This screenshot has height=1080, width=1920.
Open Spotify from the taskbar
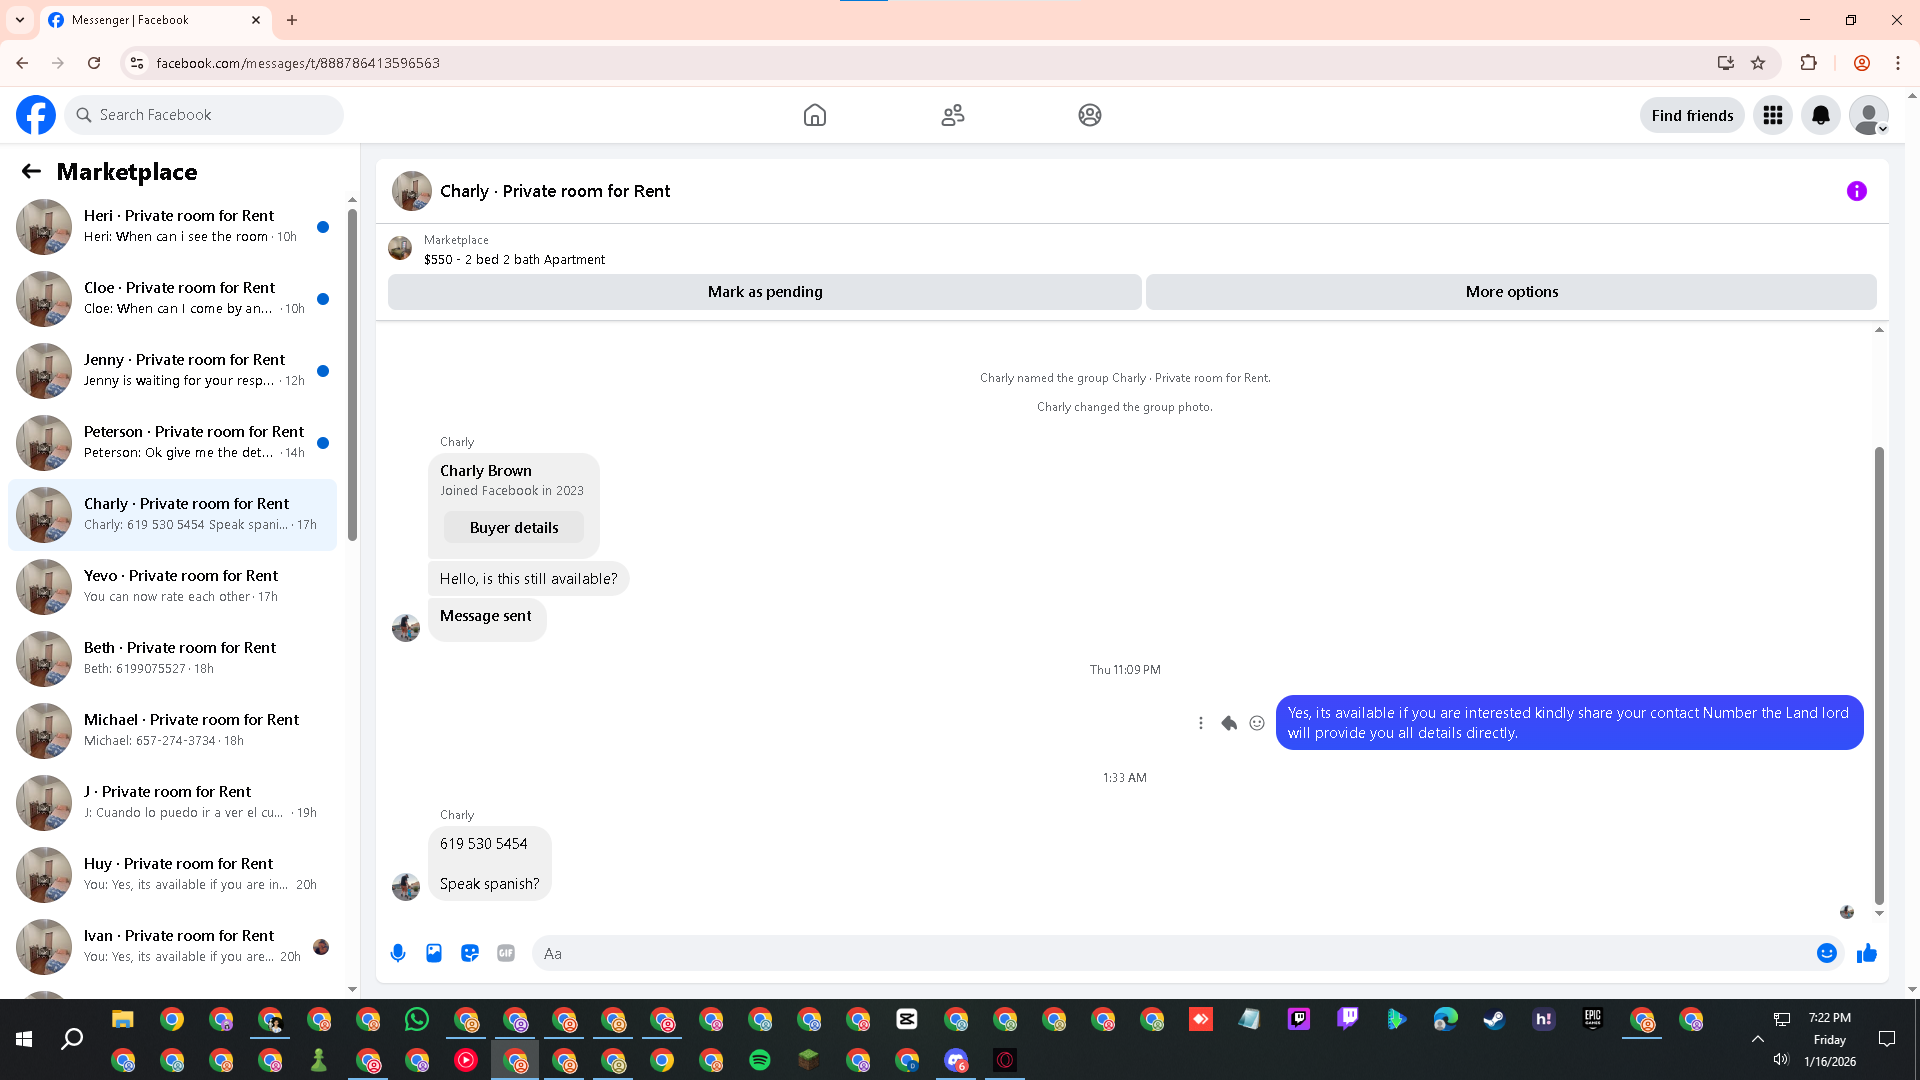pos(760,1060)
